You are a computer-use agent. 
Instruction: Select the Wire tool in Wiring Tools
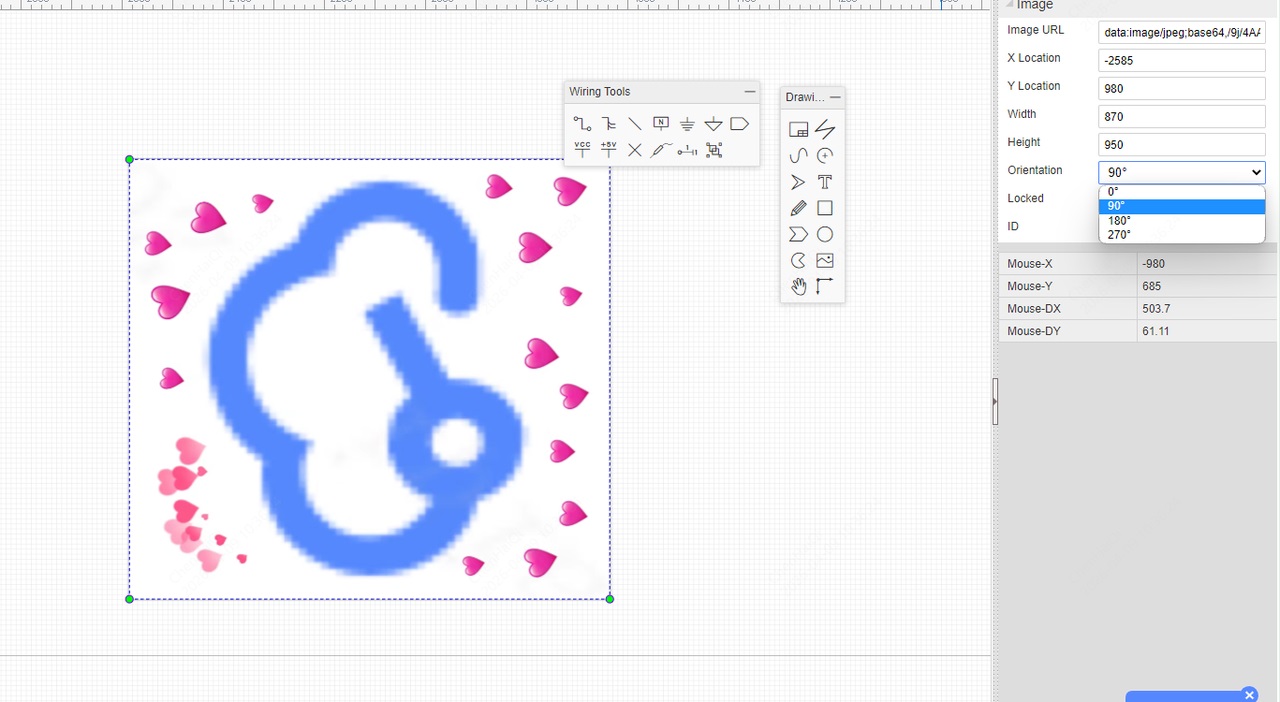tap(582, 124)
